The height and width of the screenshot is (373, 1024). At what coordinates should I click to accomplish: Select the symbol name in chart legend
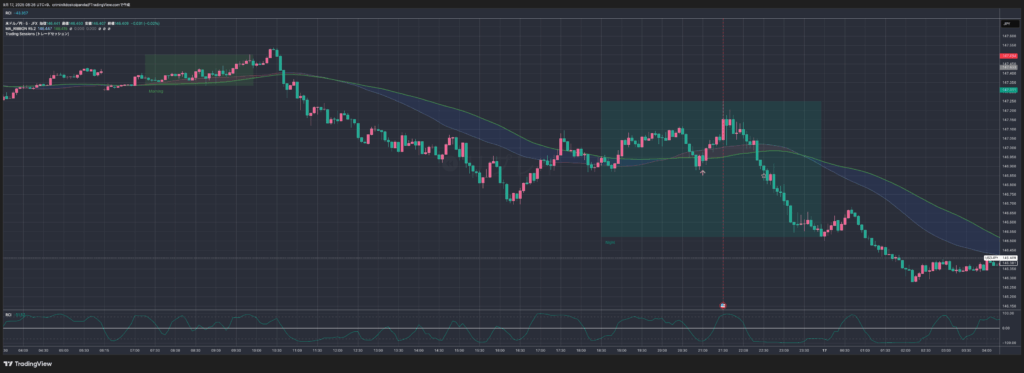[x=22, y=24]
